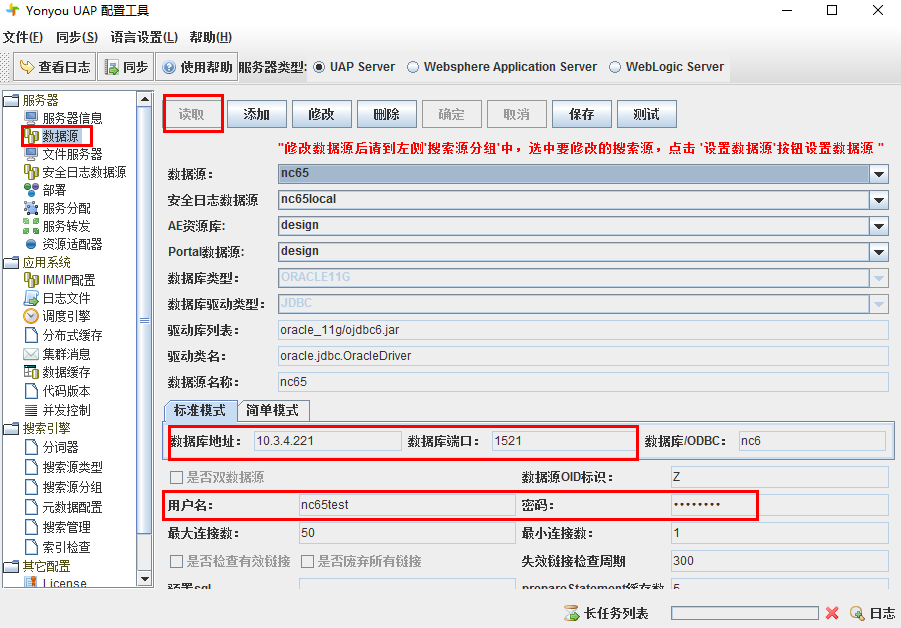Open 代码版本 document icon
Viewport: 901px width, 628px height.
[x=31, y=391]
